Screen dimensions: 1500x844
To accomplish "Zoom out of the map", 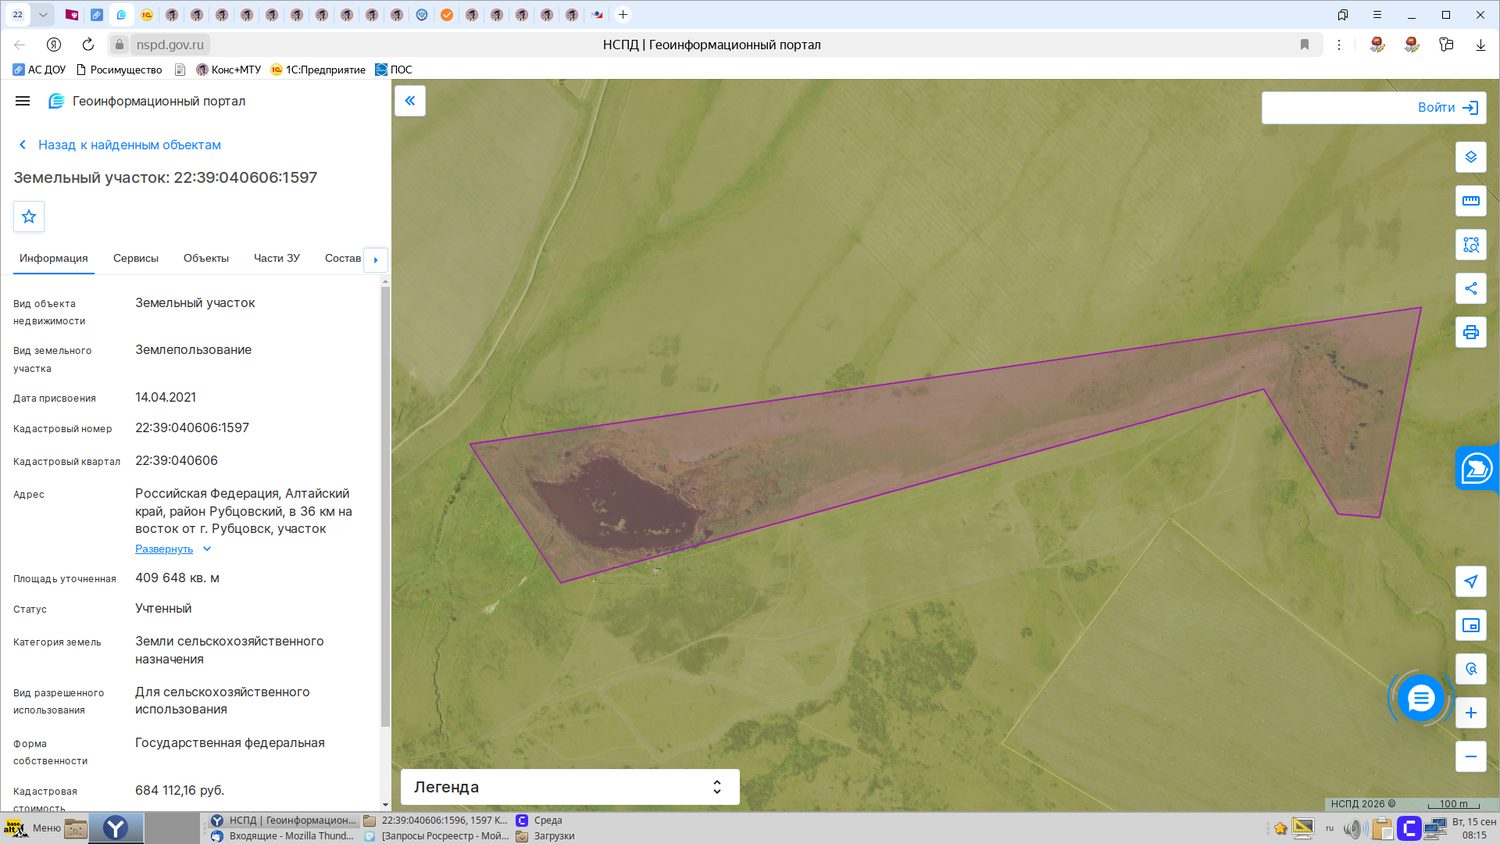I will point(1471,757).
